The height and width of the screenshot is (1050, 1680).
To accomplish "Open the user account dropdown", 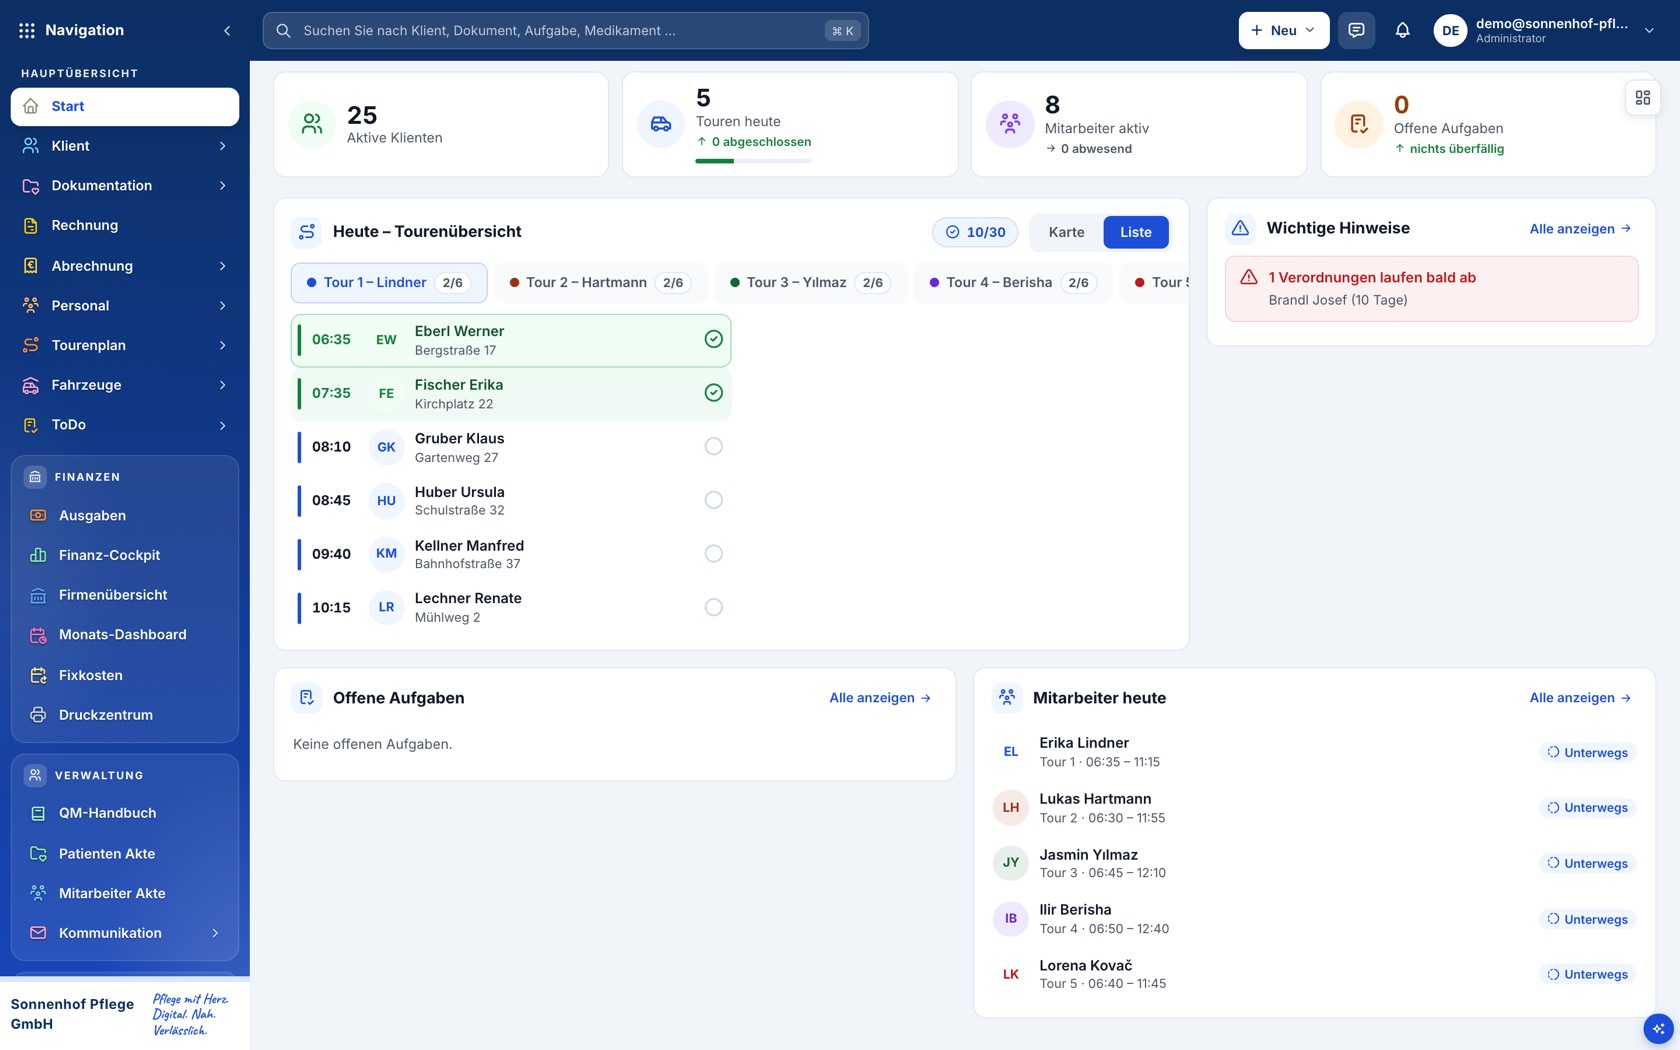I will (x=1545, y=30).
